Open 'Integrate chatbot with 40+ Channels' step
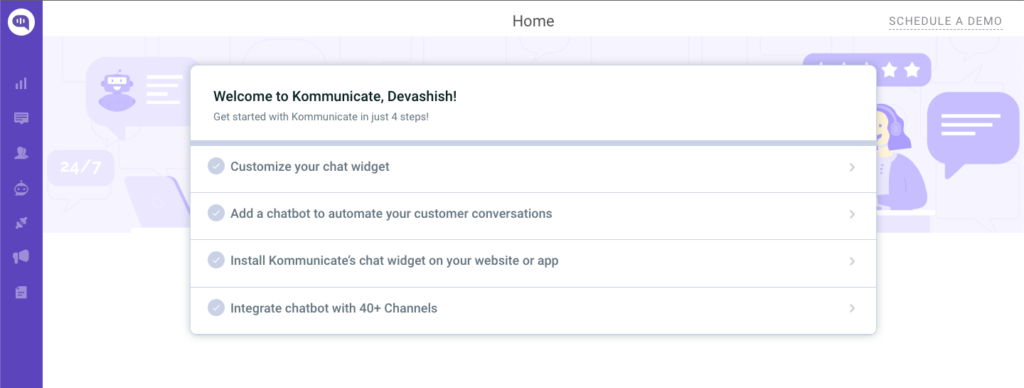The width and height of the screenshot is (1024, 388). [x=533, y=311]
